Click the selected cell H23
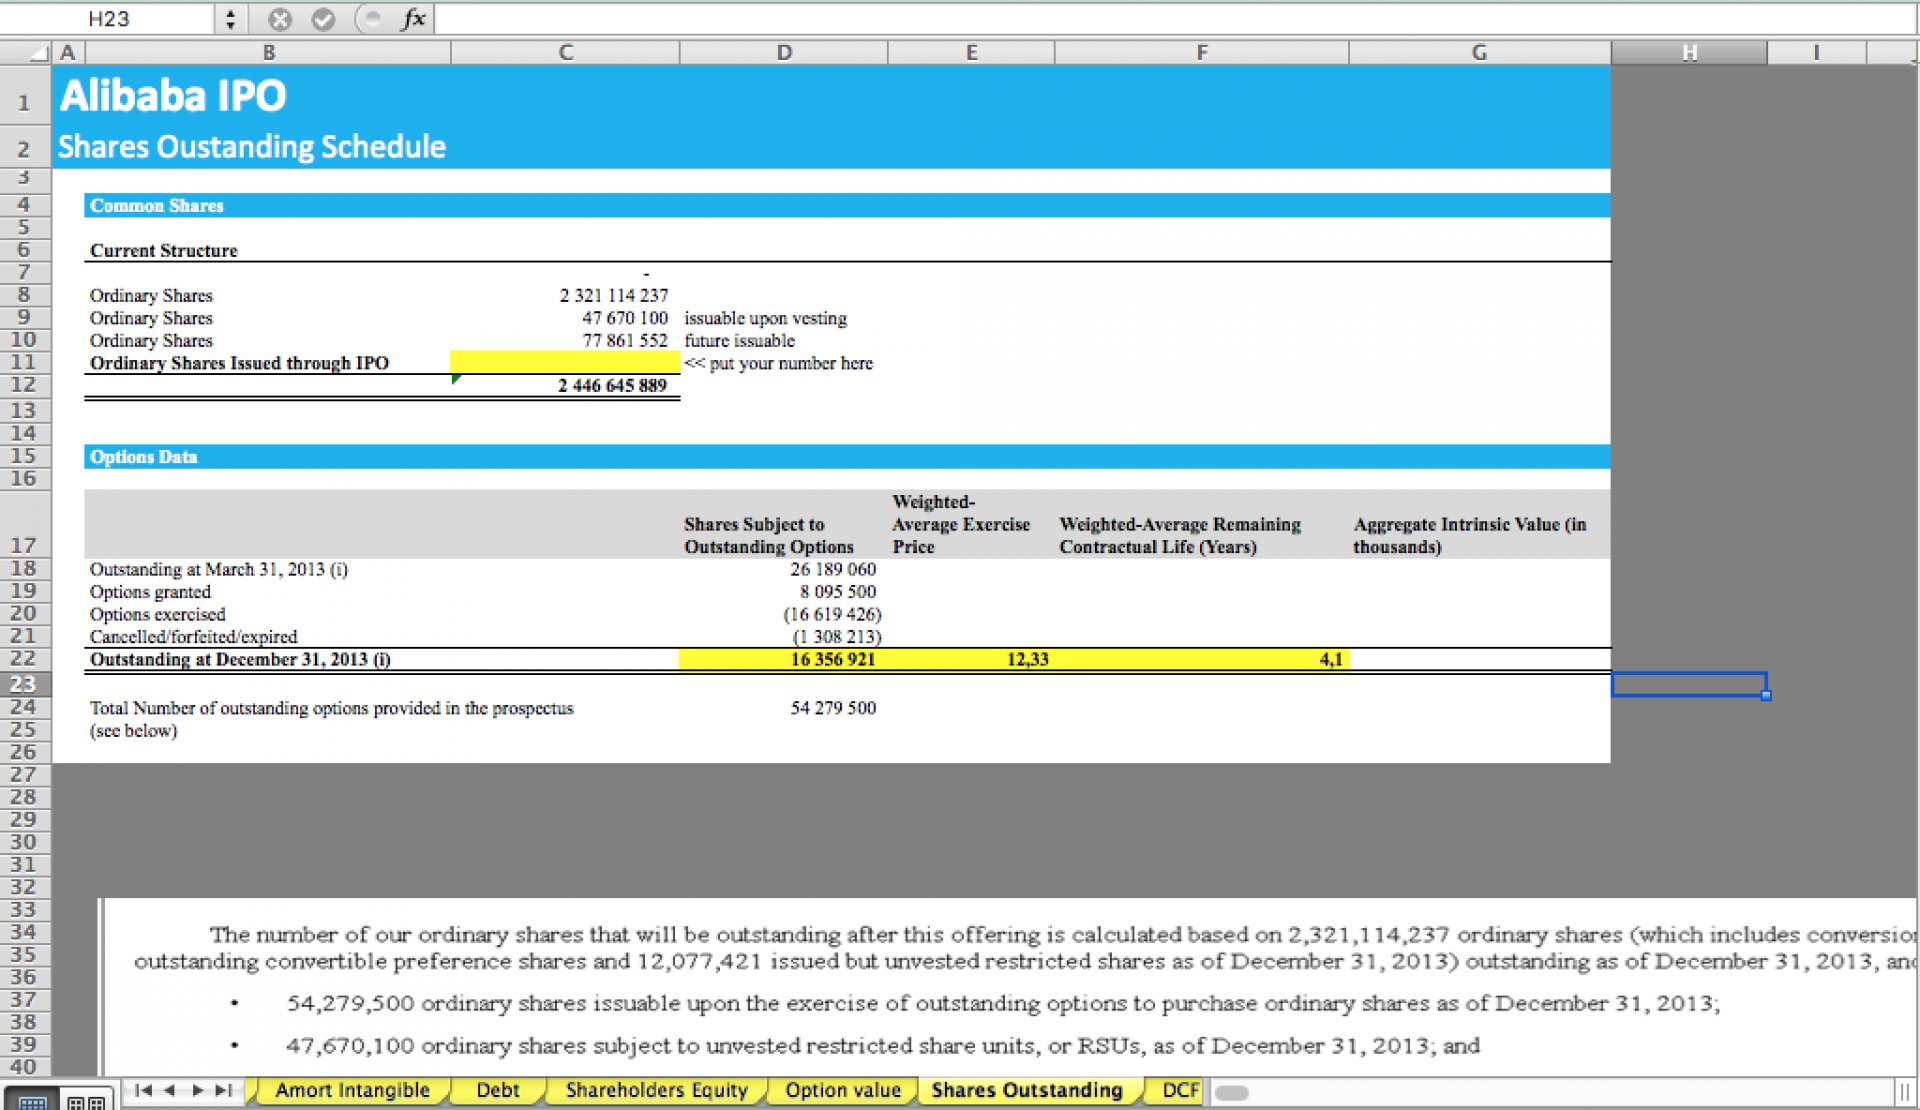1920x1110 pixels. click(x=1689, y=684)
